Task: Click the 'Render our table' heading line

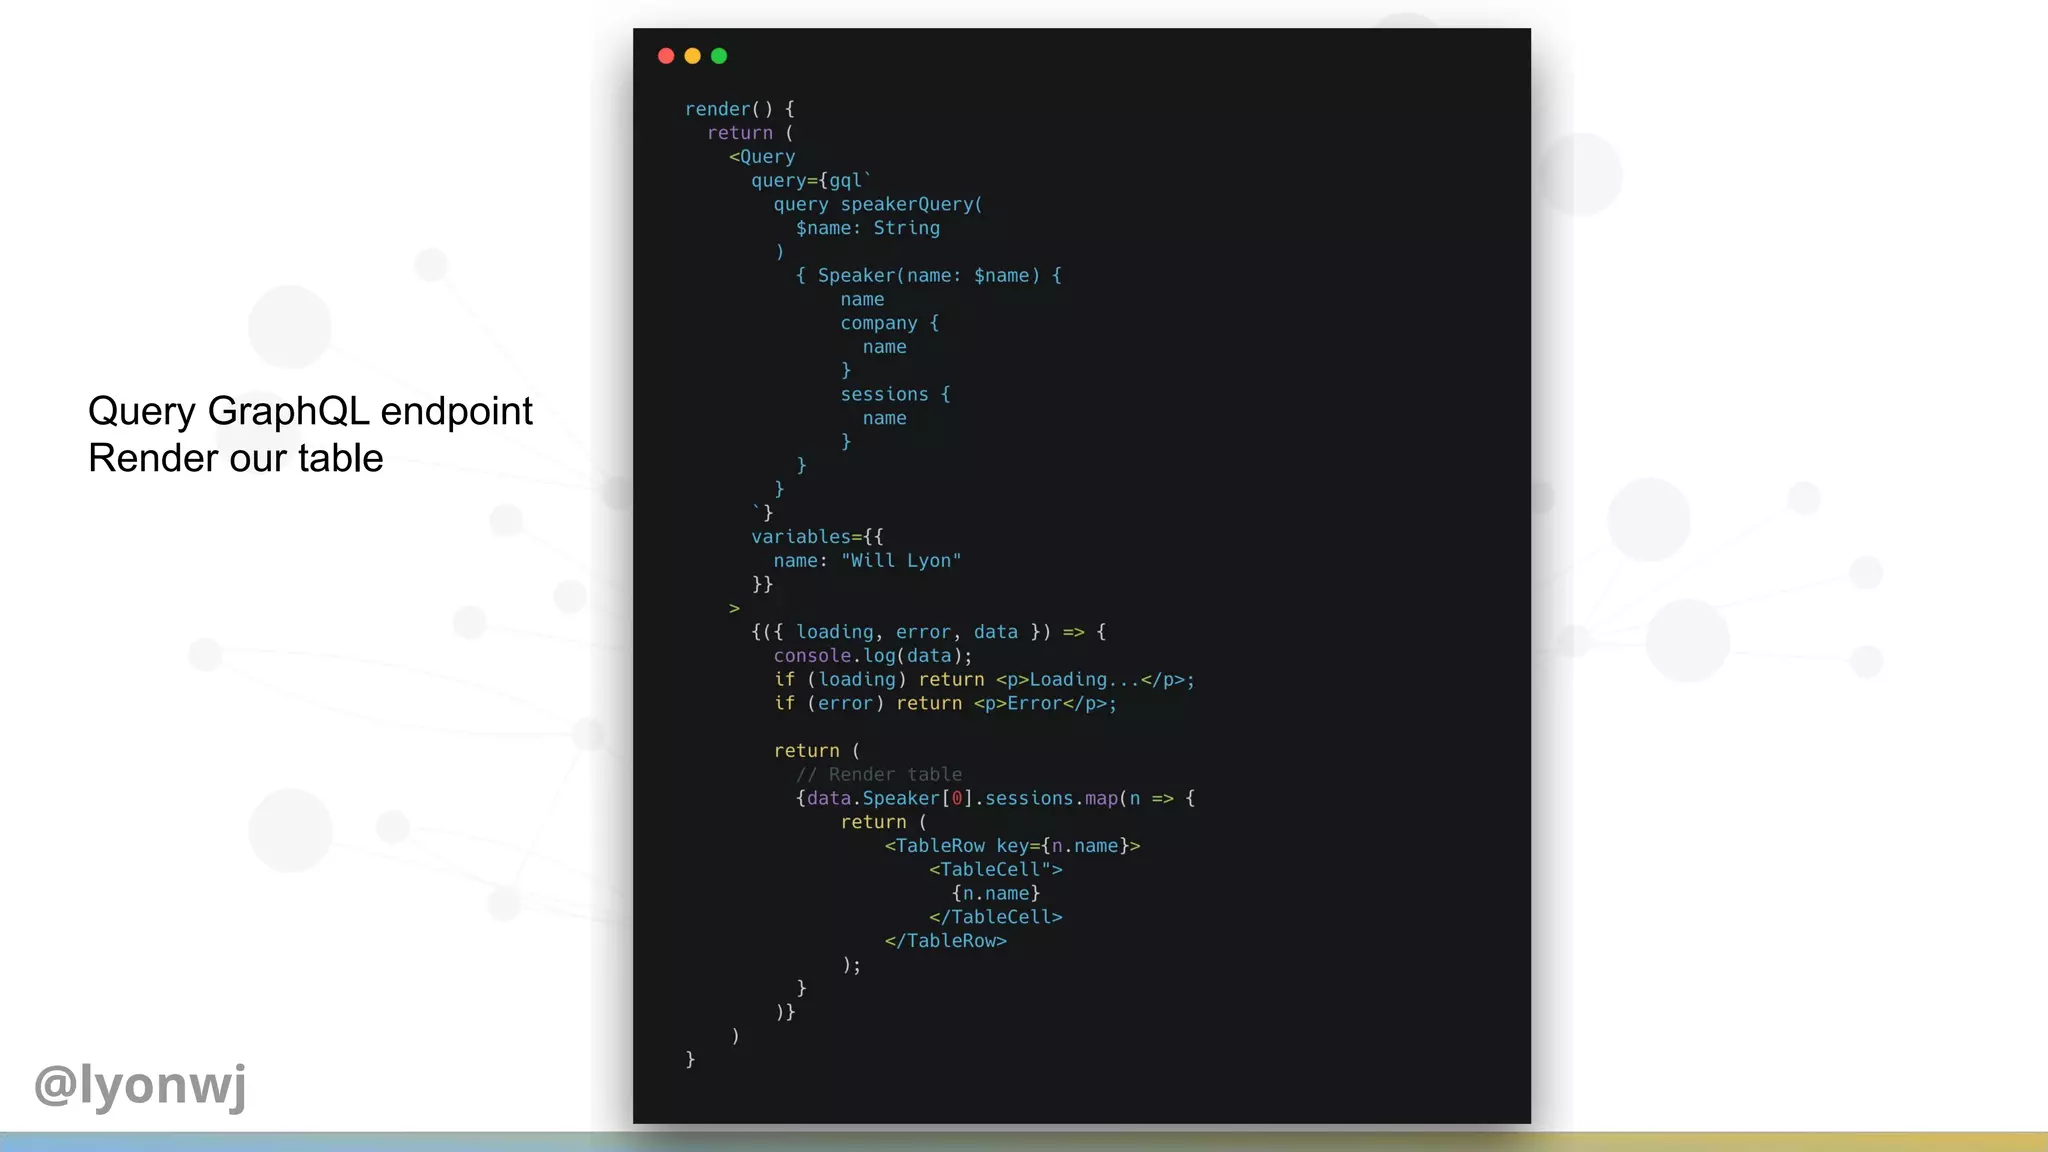Action: click(x=236, y=458)
